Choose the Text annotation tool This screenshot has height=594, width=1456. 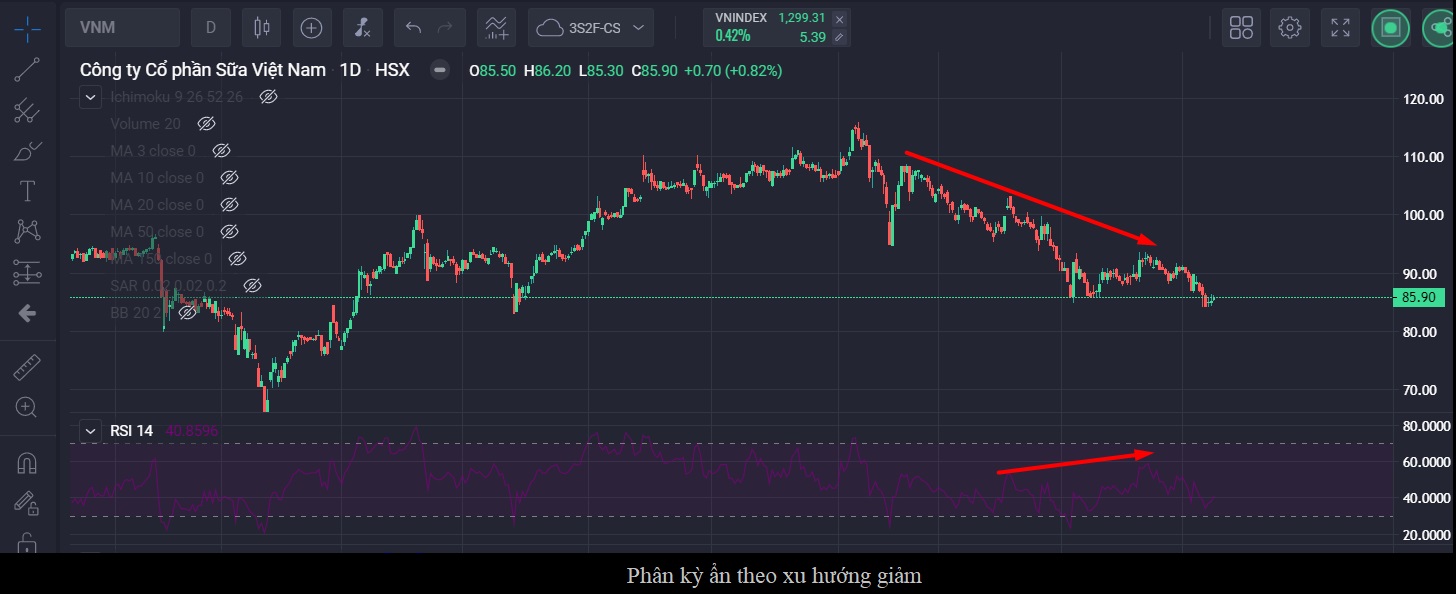click(27, 191)
